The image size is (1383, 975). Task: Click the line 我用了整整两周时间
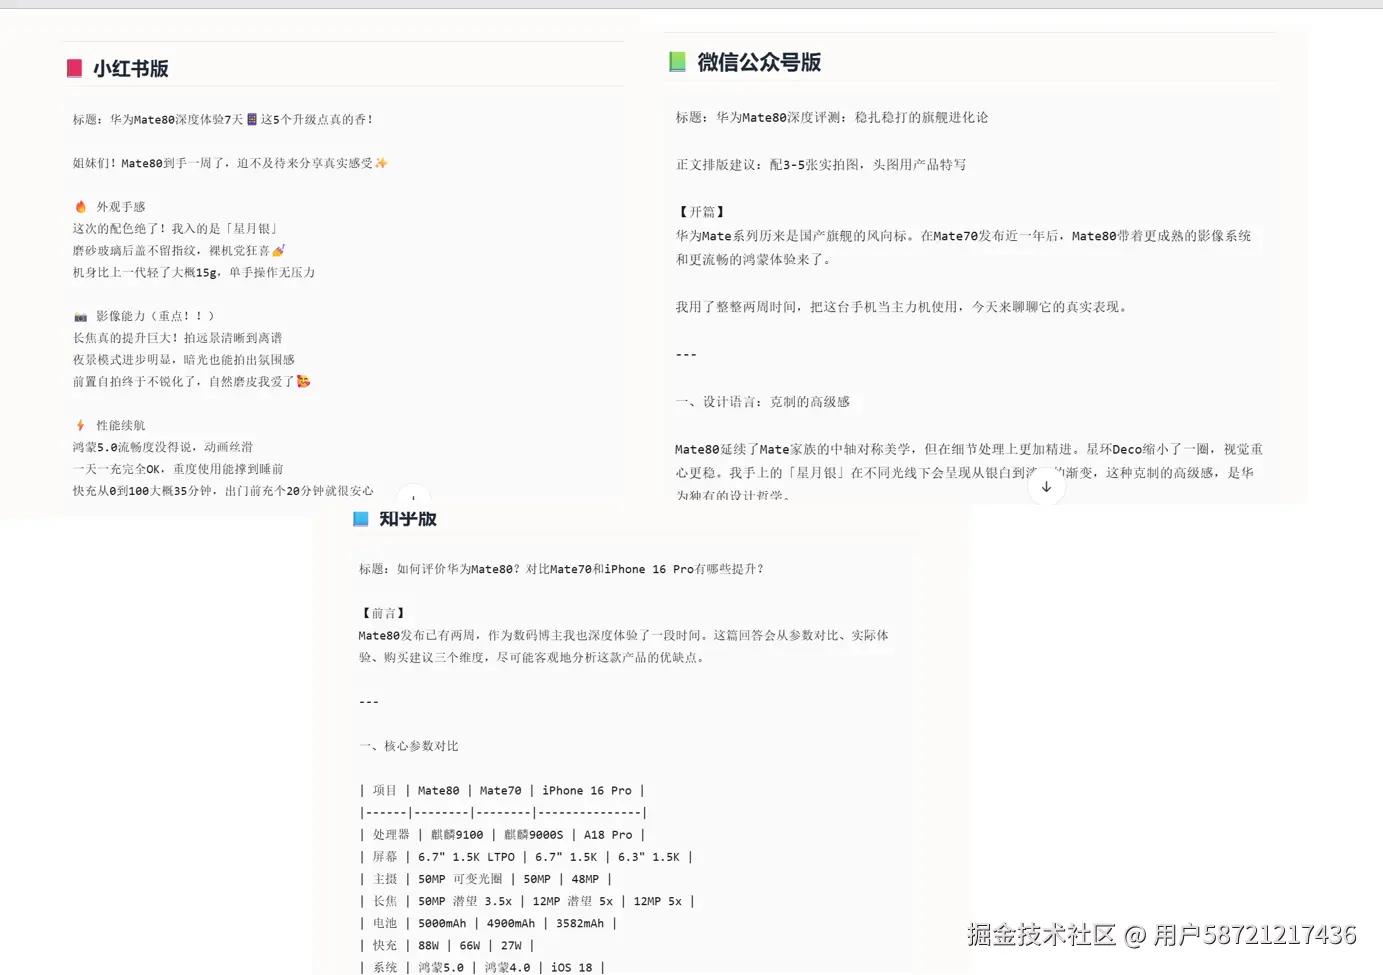pyautogui.click(x=903, y=307)
